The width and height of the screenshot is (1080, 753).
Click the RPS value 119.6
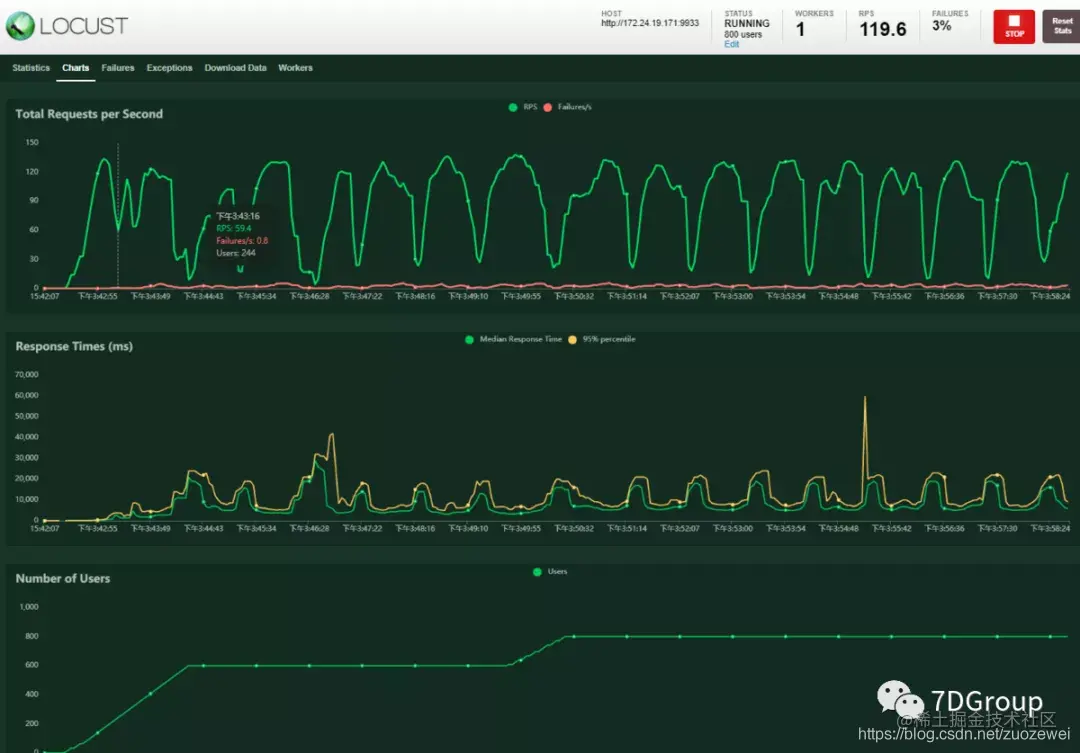pyautogui.click(x=882, y=29)
